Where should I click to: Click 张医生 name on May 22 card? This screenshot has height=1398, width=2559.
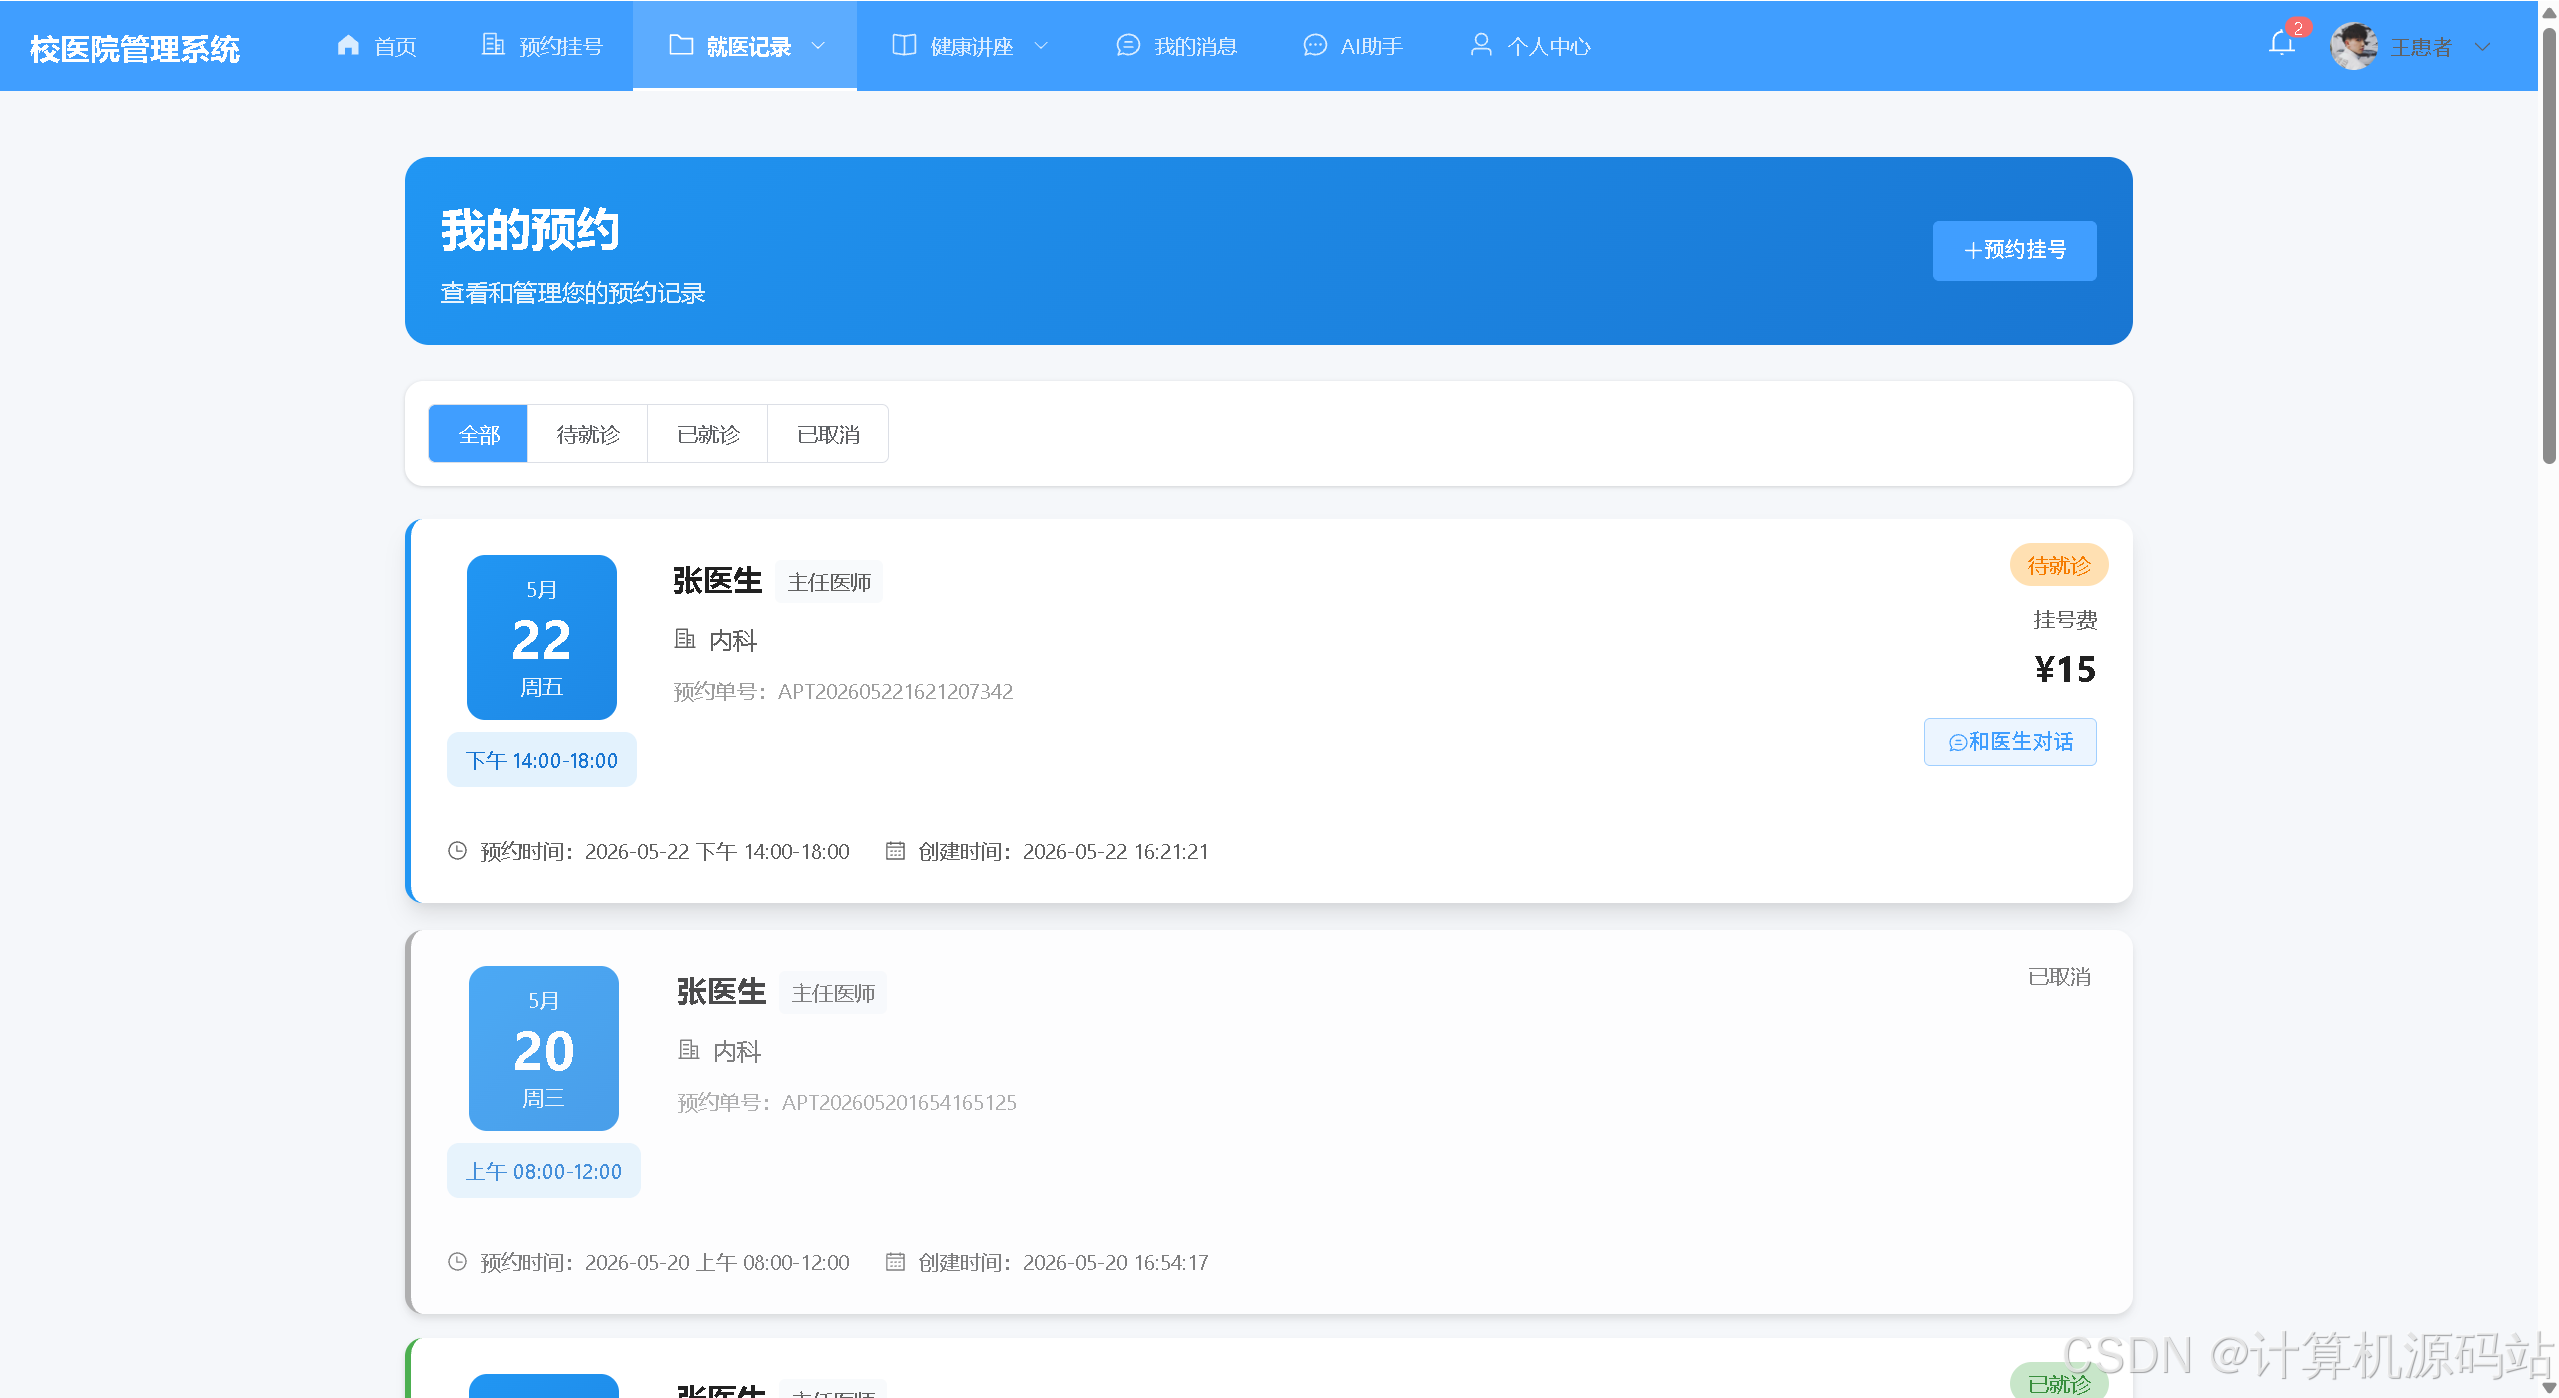(717, 581)
